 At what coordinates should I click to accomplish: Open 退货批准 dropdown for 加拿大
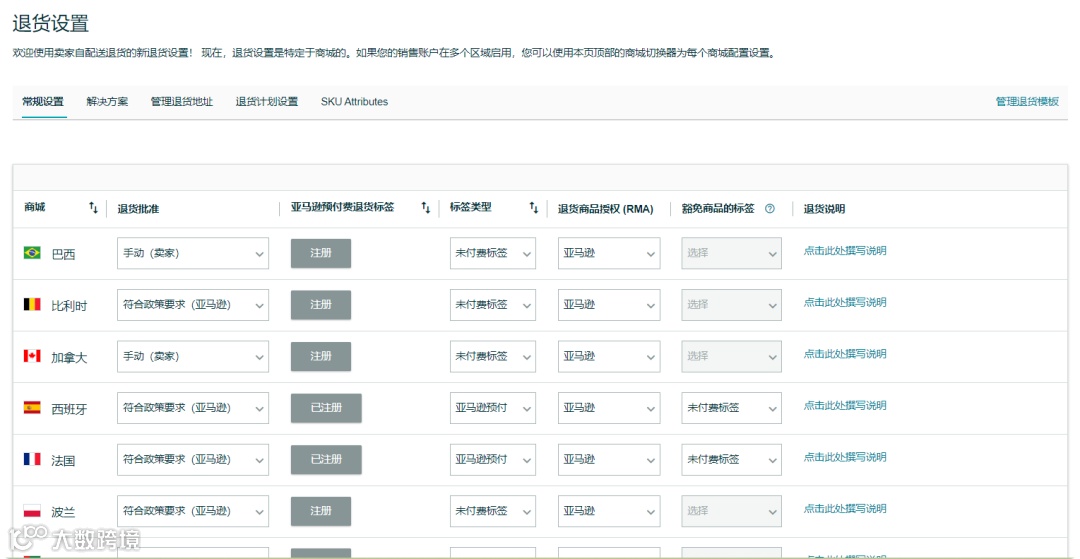[193, 357]
